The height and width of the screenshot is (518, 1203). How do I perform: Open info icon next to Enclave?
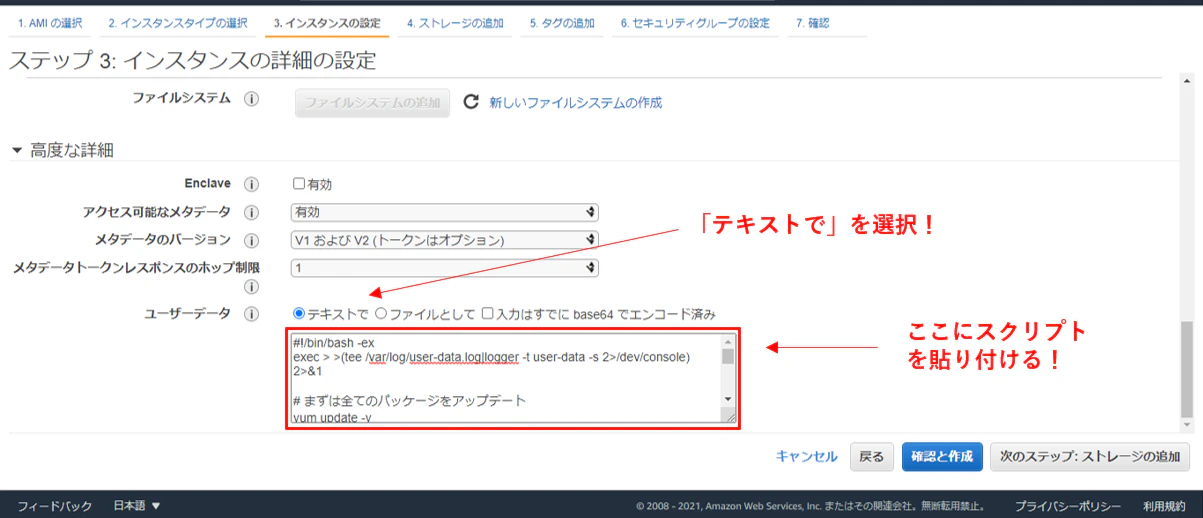[x=252, y=185]
